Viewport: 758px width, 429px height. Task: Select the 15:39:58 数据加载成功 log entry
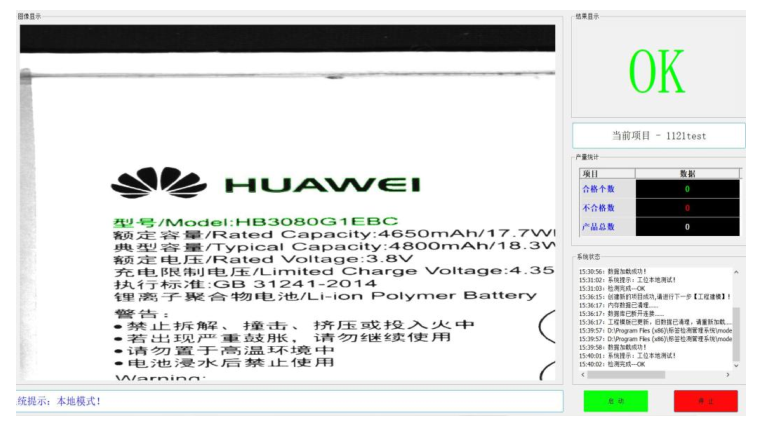point(612,347)
